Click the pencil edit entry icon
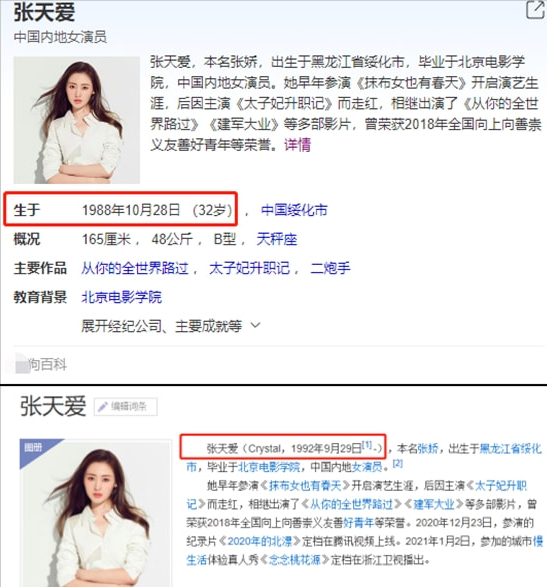Image resolution: width=547 pixels, height=587 pixels. coord(103,407)
